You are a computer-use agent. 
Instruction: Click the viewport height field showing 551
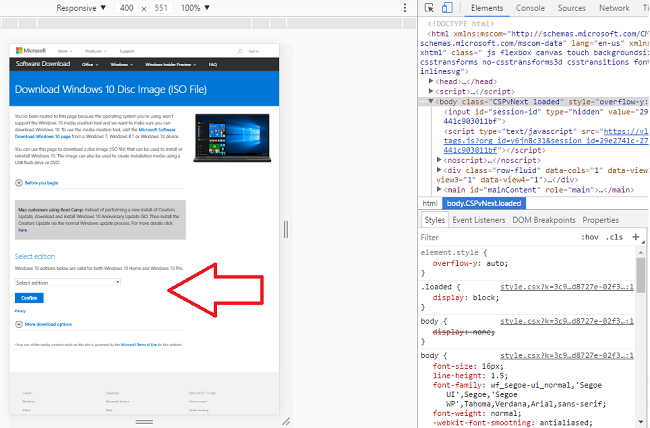[x=161, y=8]
